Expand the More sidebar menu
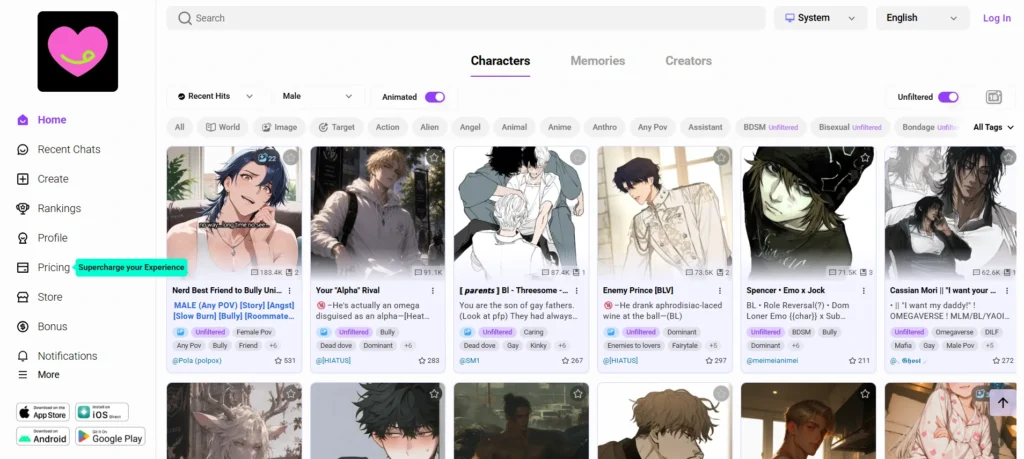 point(39,375)
